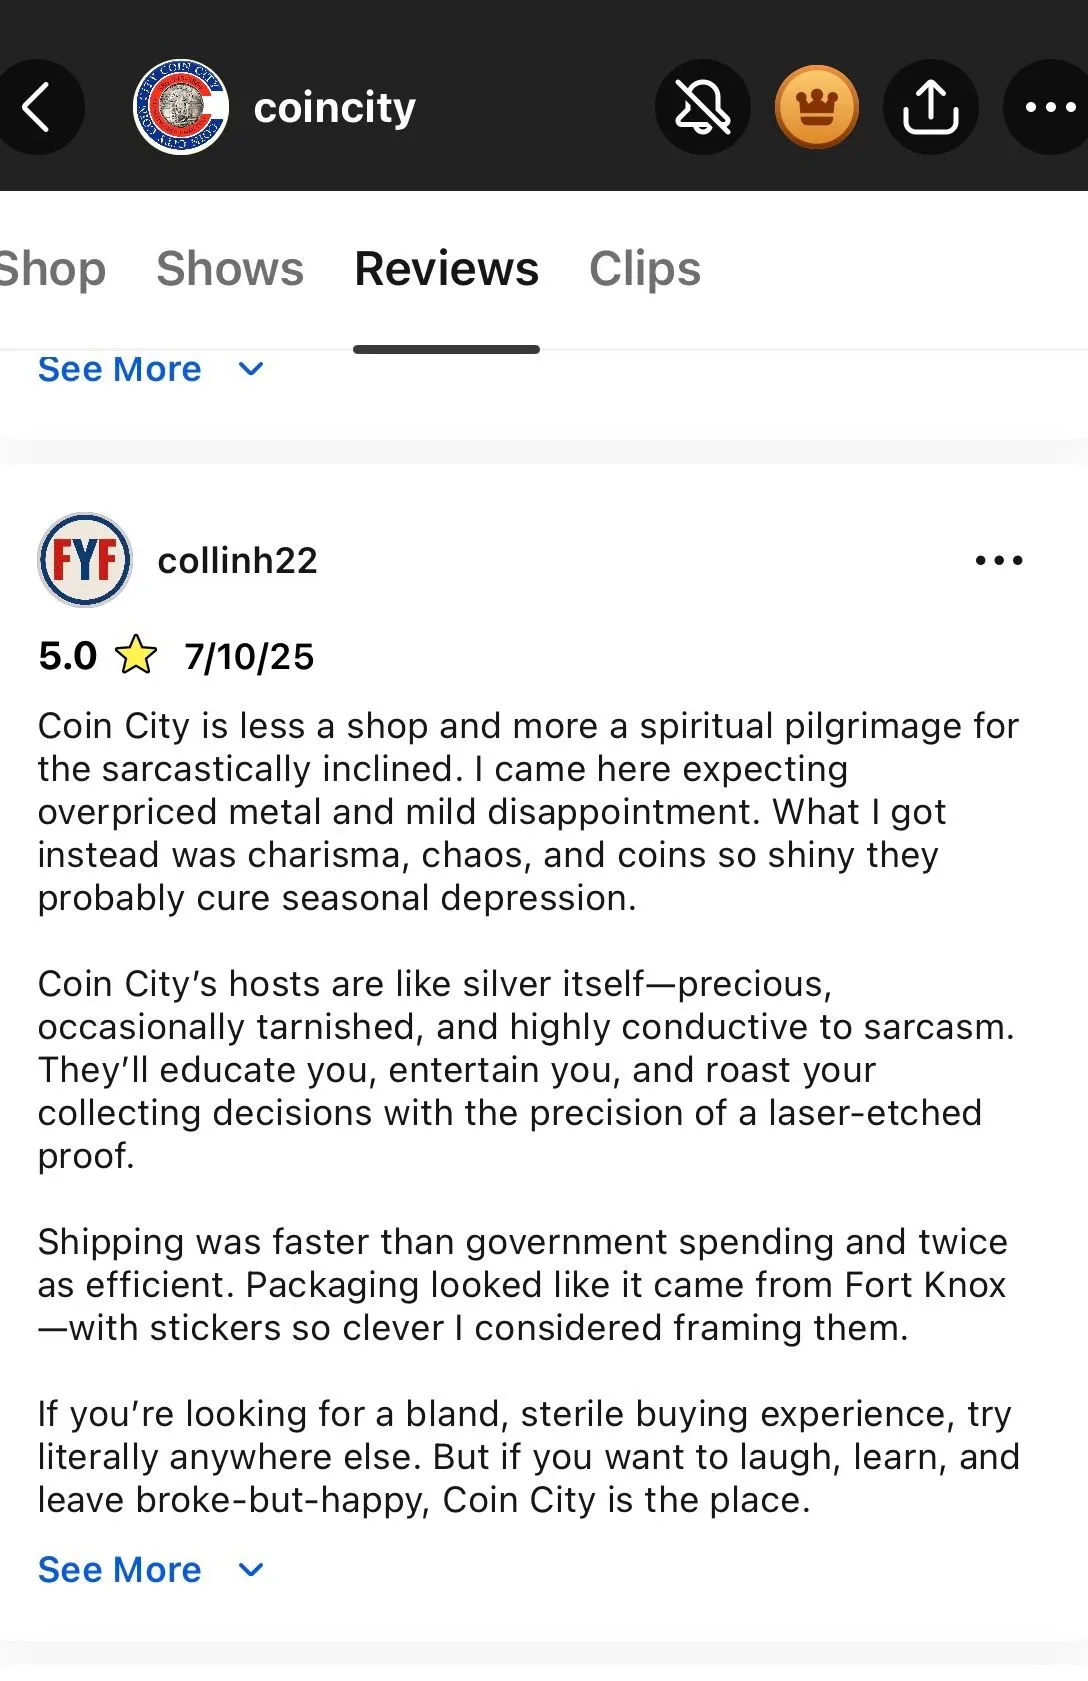This screenshot has height=1681, width=1088.
Task: Click chevron beside the bottom See More
Action: tap(251, 1570)
